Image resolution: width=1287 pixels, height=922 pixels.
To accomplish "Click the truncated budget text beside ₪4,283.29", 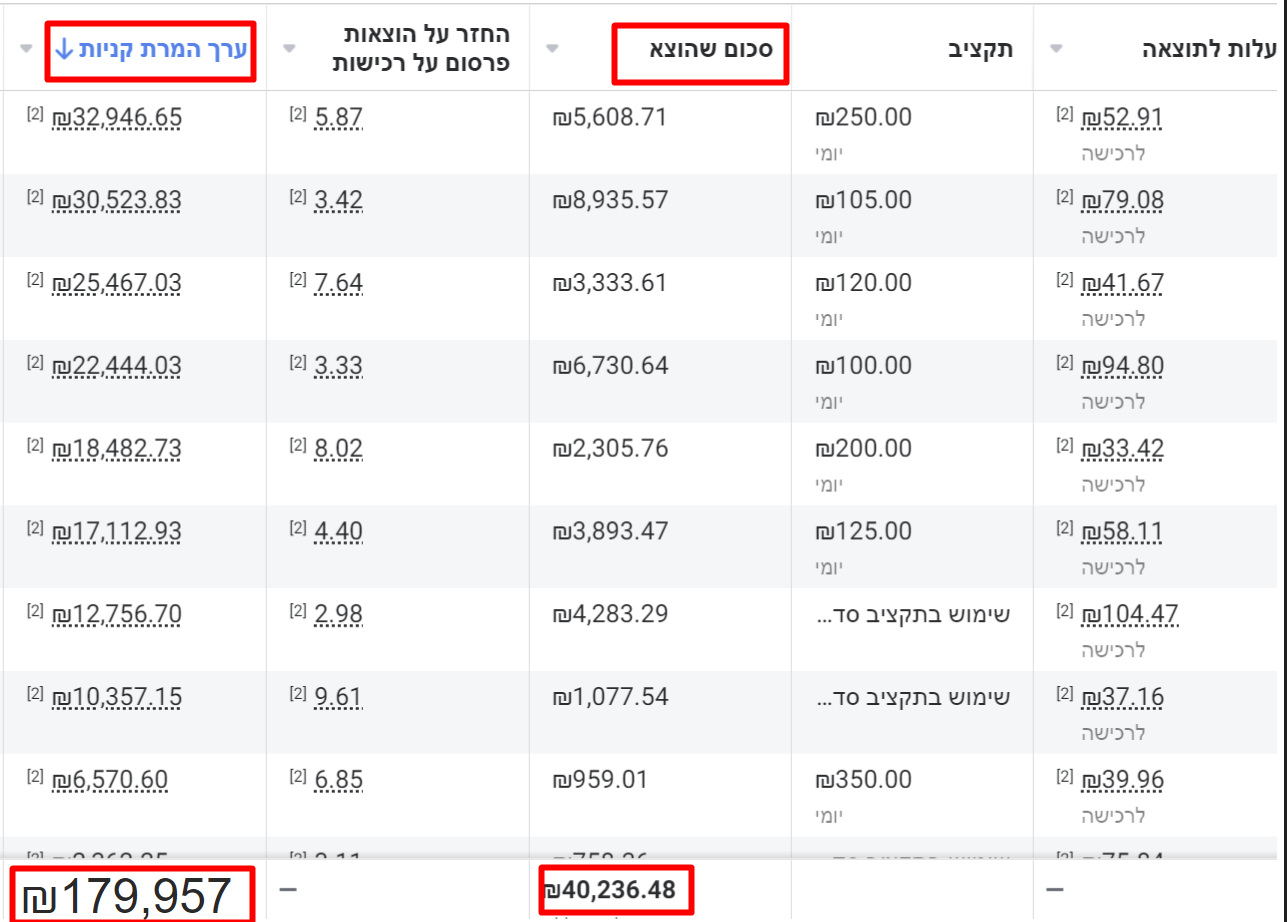I will click(912, 614).
